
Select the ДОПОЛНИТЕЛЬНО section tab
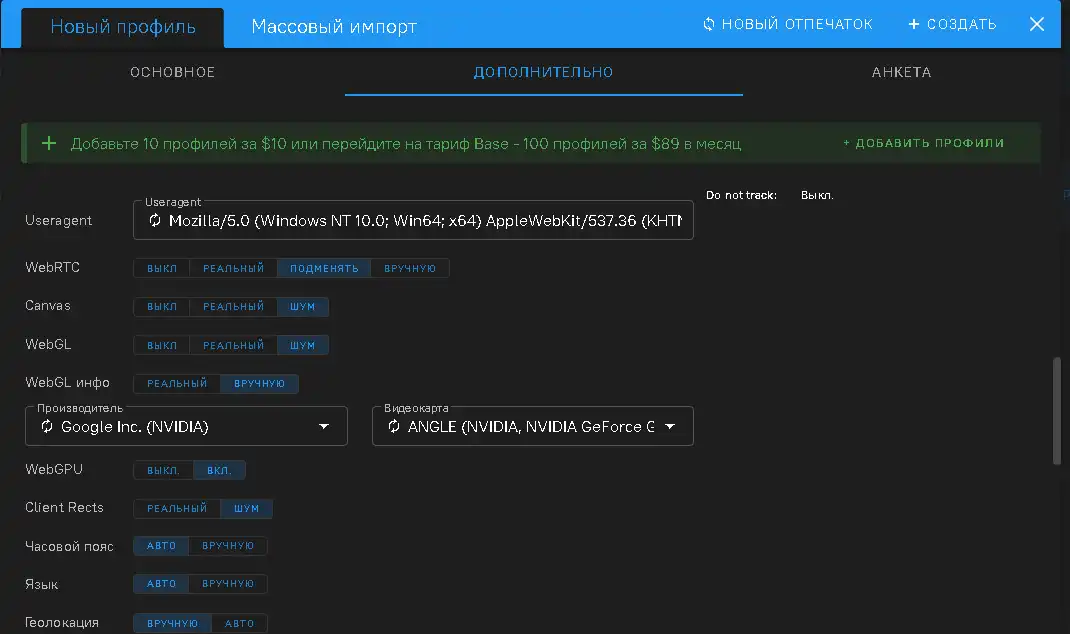tap(543, 72)
